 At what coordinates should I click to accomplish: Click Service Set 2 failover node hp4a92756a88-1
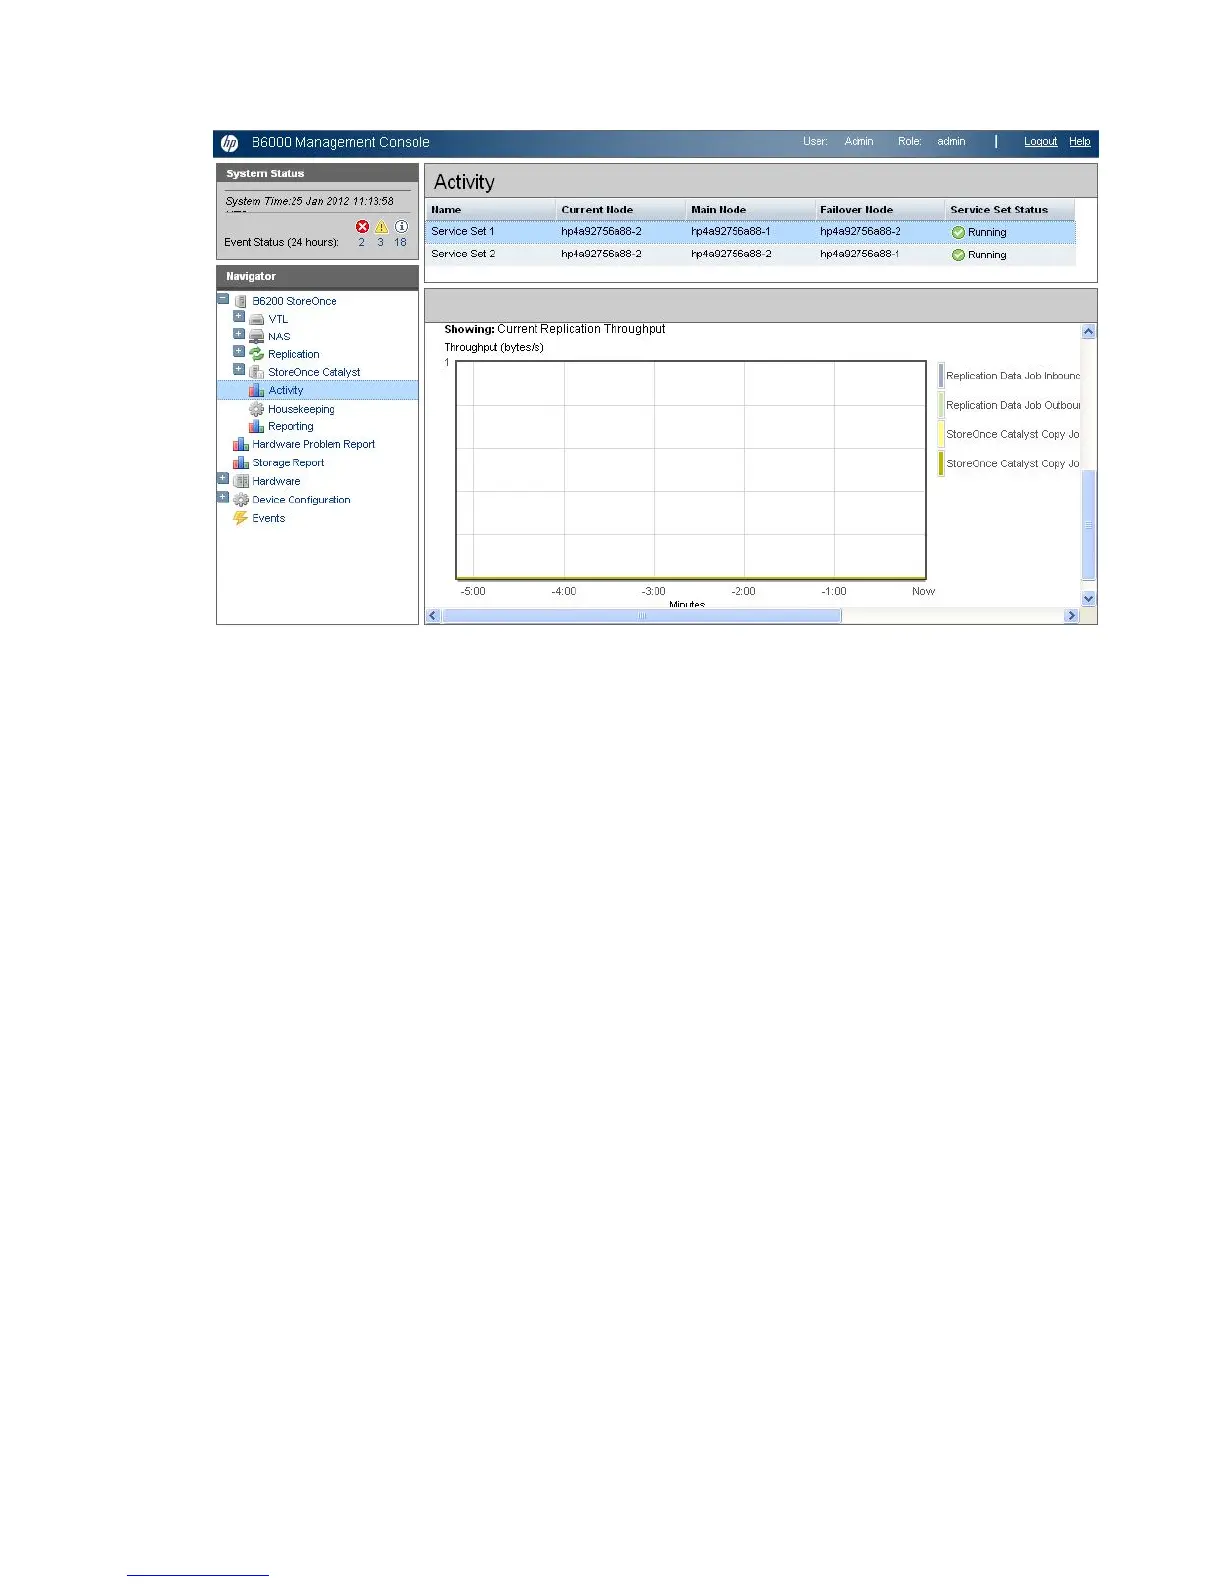click(x=860, y=254)
